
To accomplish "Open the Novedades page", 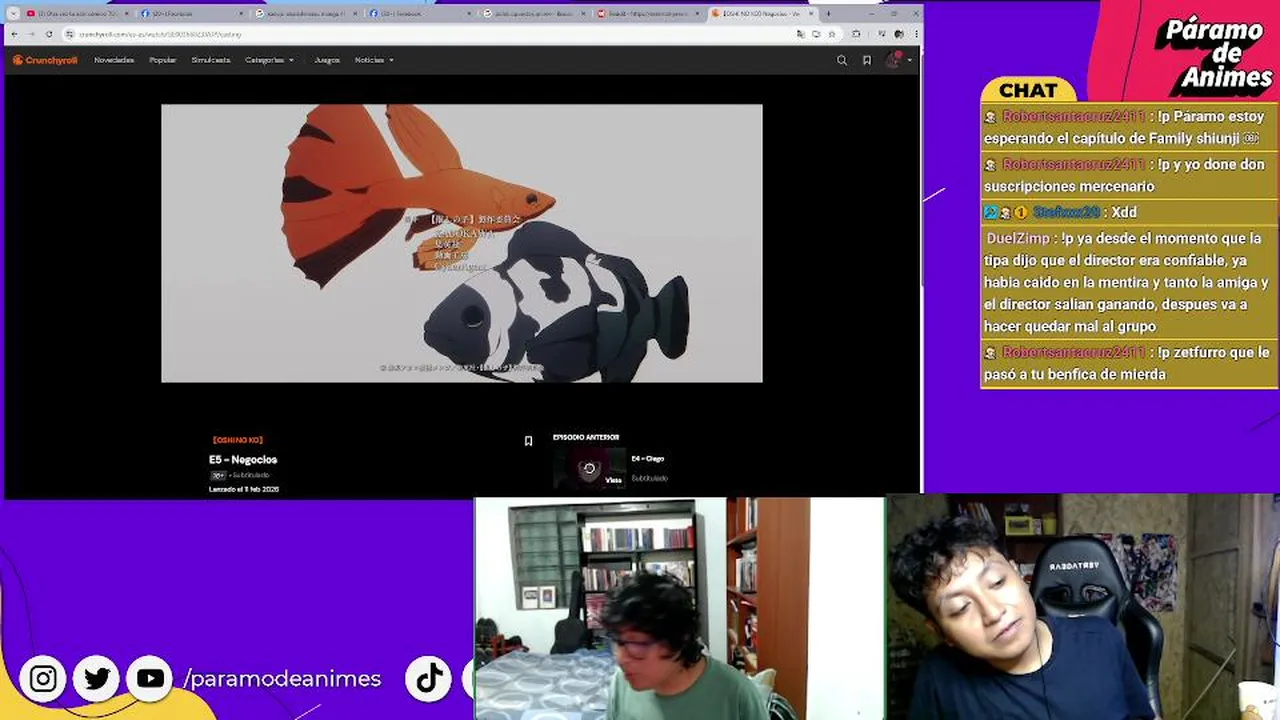I will coord(114,60).
